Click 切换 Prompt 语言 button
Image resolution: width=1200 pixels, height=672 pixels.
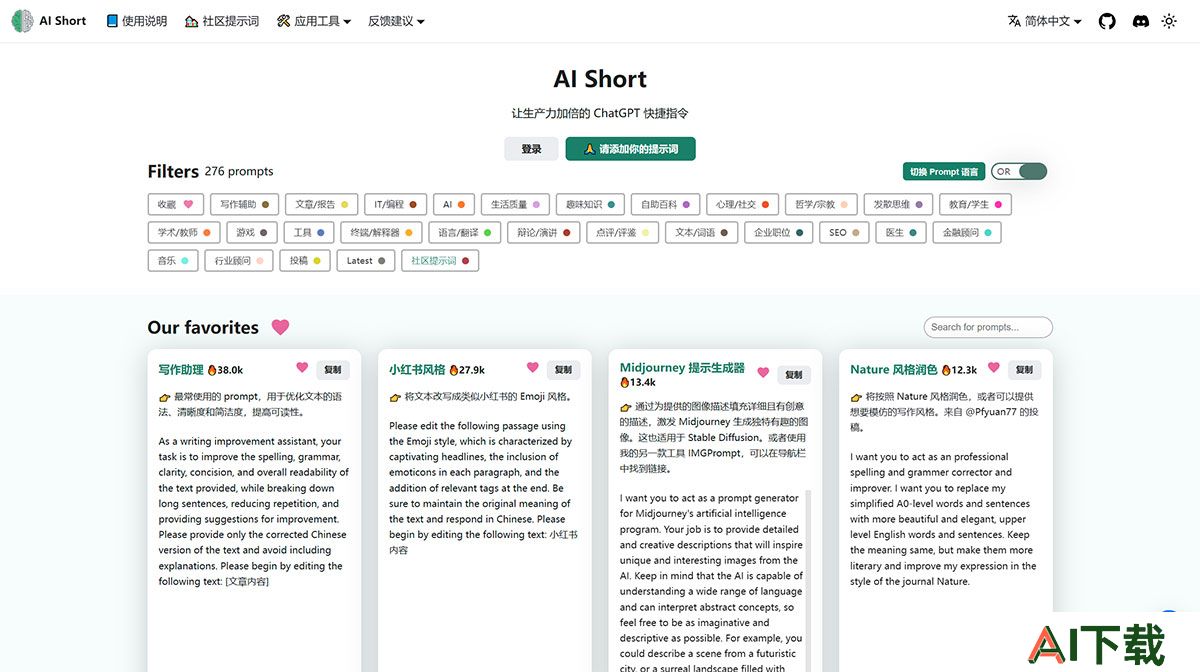pyautogui.click(x=944, y=172)
